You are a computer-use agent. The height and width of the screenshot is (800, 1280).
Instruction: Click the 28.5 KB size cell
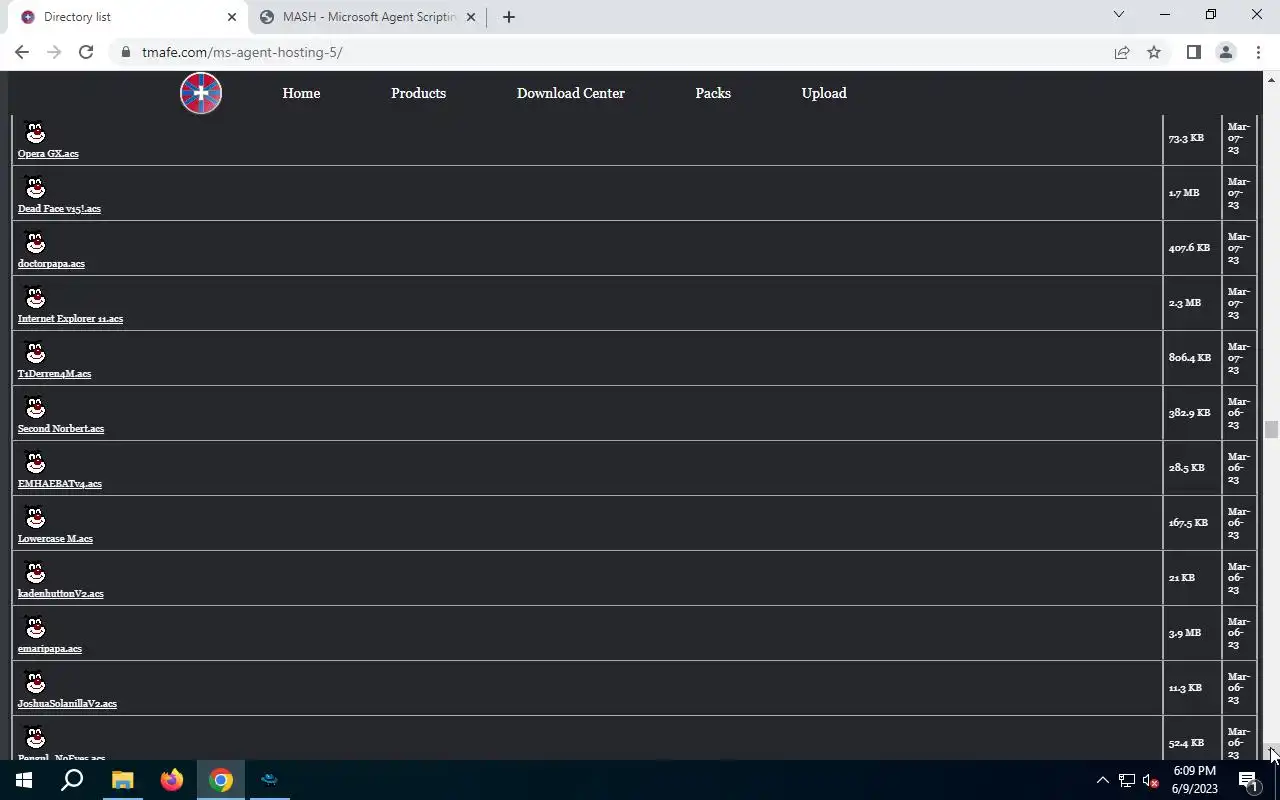(1192, 468)
